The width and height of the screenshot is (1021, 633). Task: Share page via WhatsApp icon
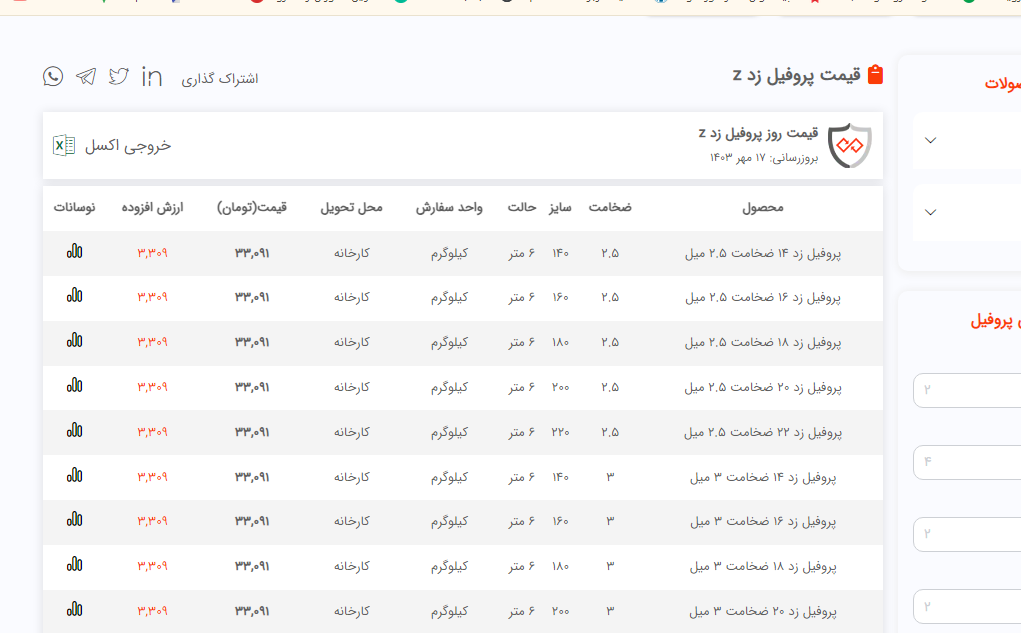pos(53,76)
